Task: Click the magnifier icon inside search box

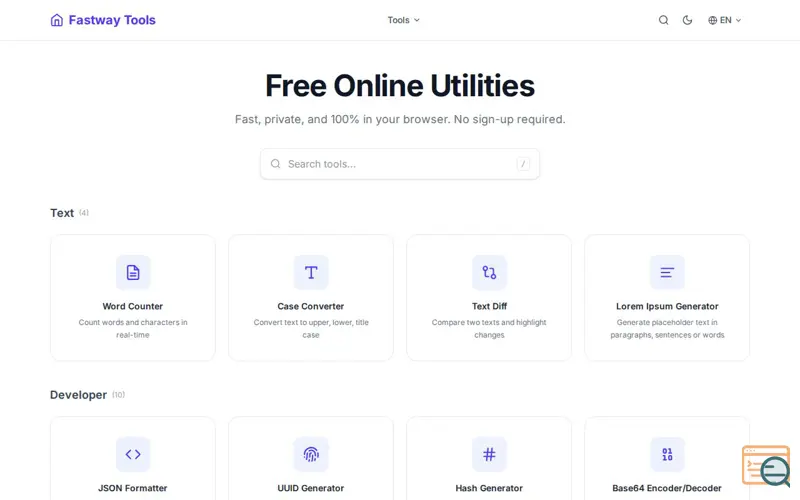Action: [276, 164]
